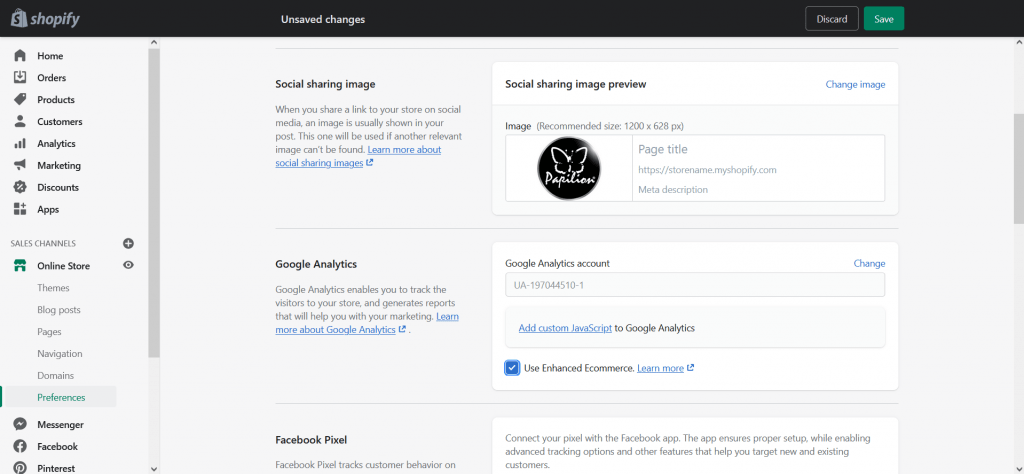This screenshot has width=1024, height=474.
Task: Open Orders section
Action: pos(52,78)
